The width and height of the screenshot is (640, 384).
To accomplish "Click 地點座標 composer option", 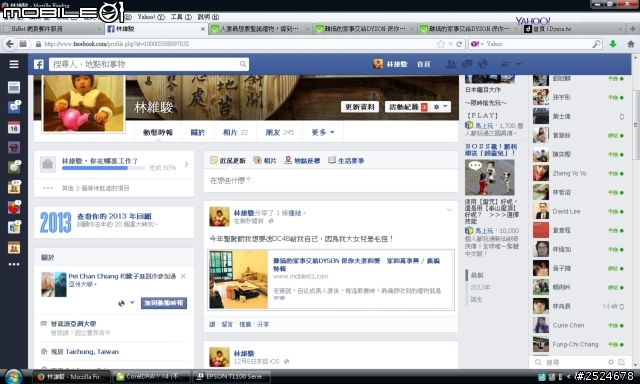I will (x=302, y=160).
